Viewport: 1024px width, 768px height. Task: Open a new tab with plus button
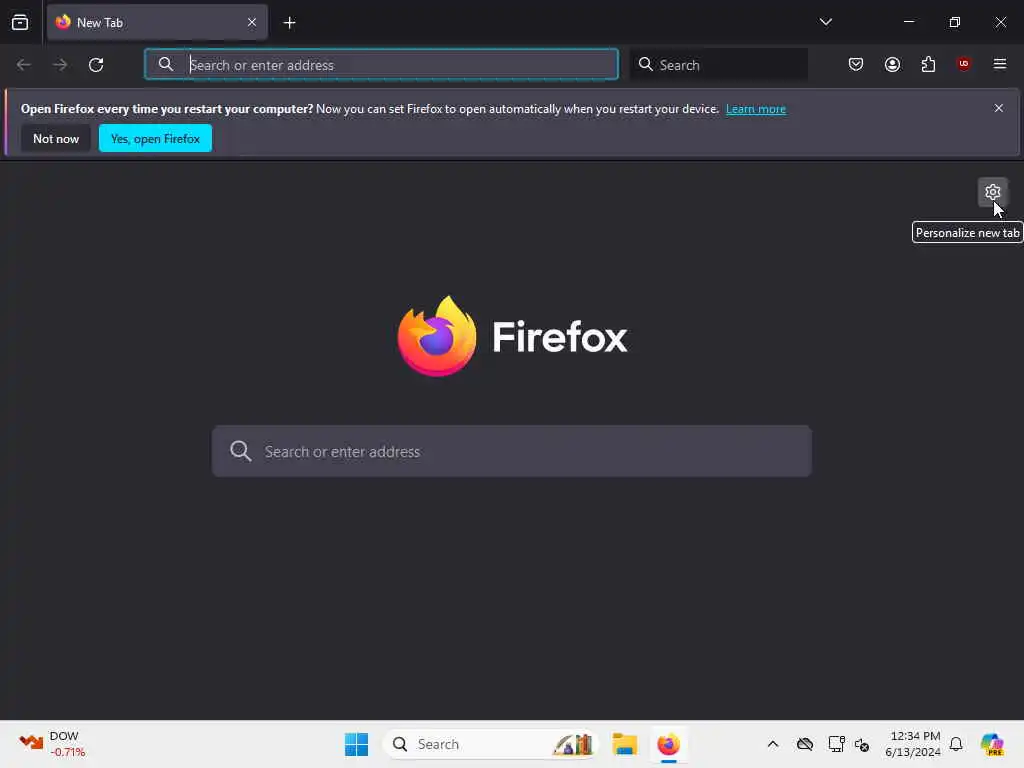pos(289,23)
